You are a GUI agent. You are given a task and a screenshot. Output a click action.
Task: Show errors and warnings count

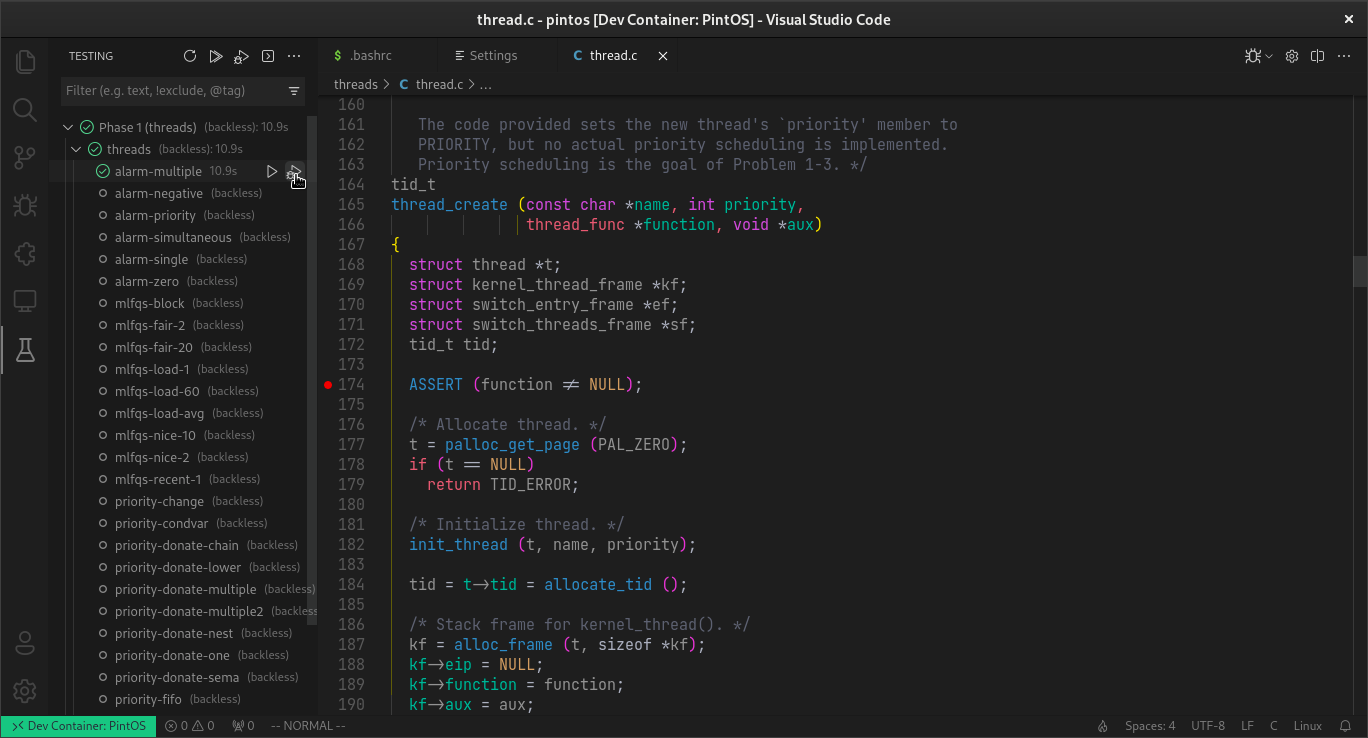pos(190,726)
